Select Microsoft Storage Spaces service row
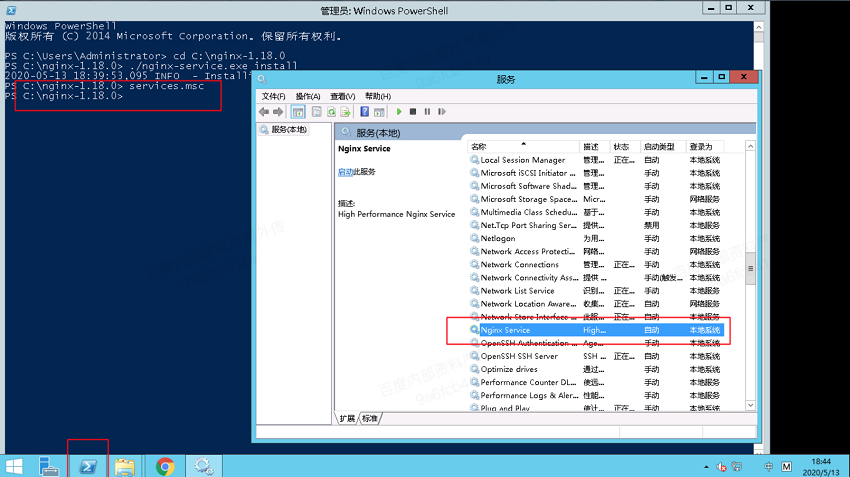Viewport: 850px width, 477px height. coord(596,199)
